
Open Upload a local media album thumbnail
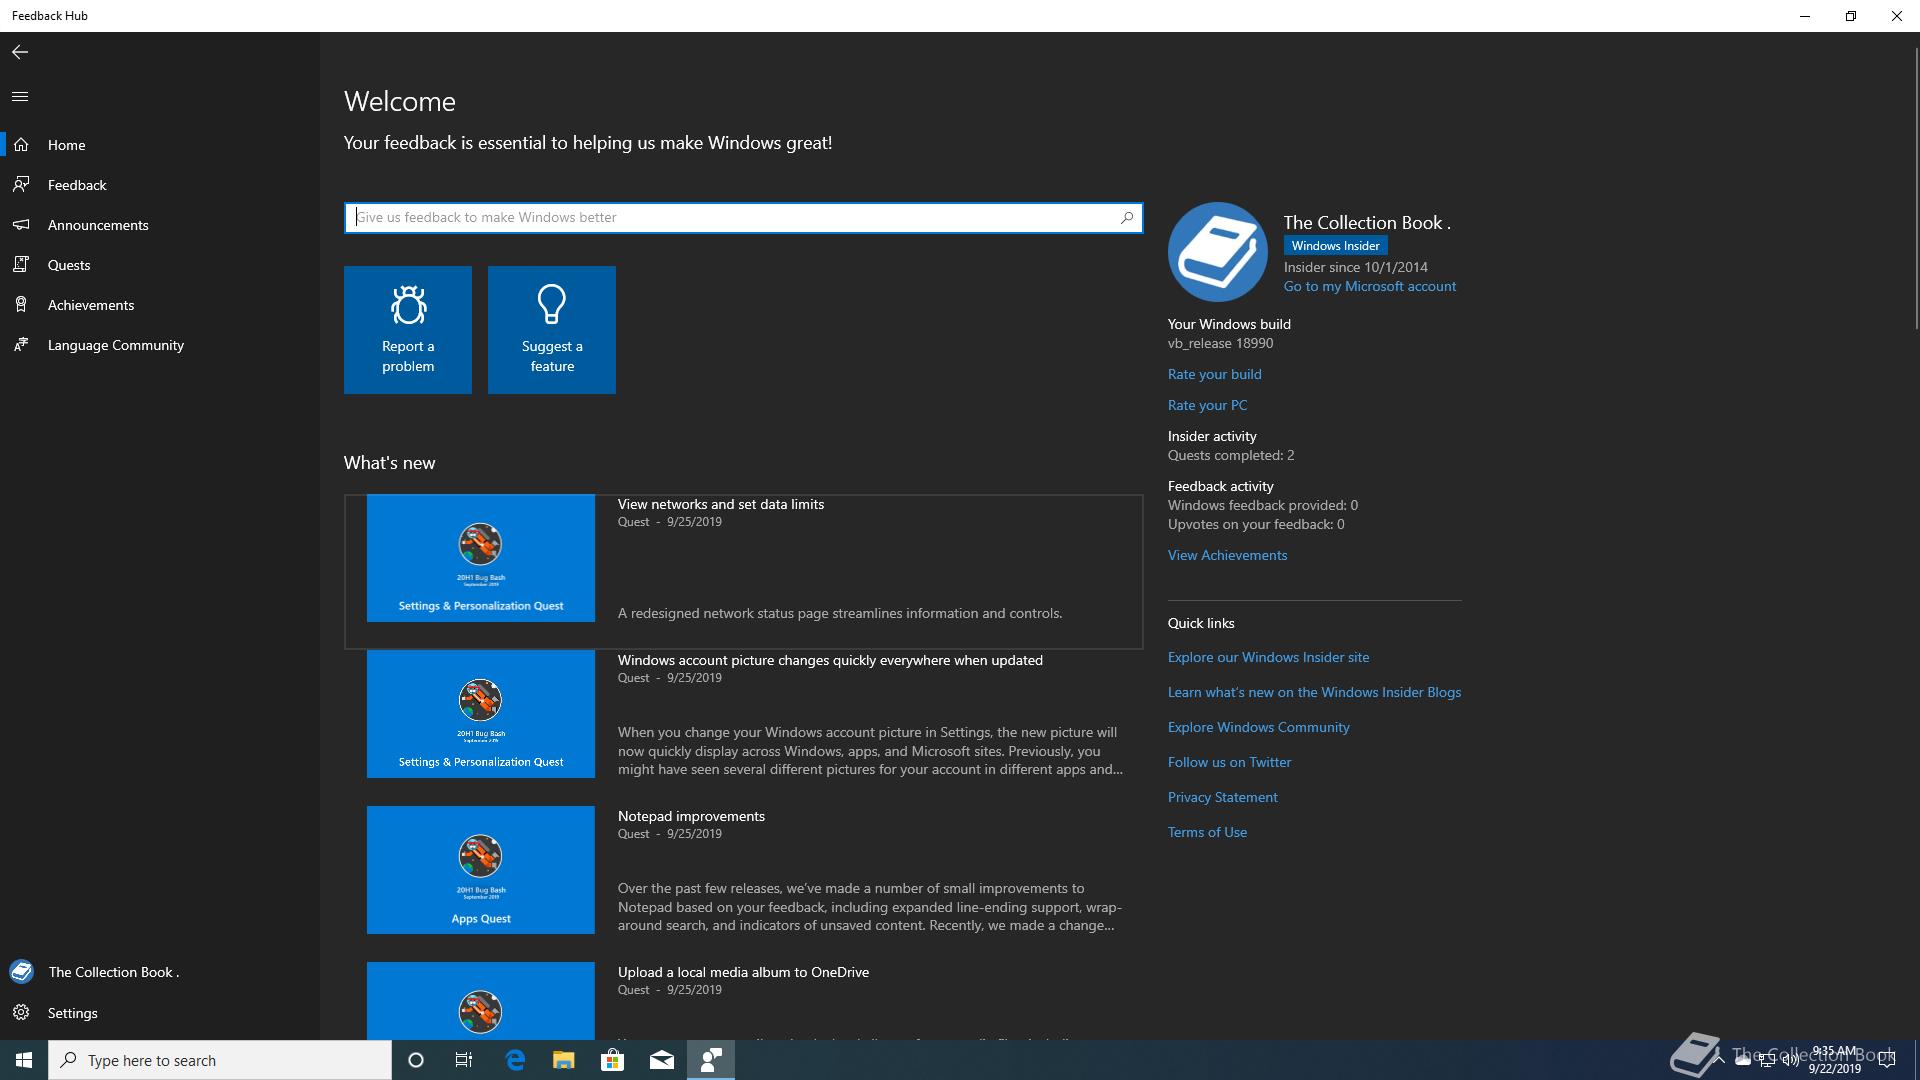coord(481,1001)
